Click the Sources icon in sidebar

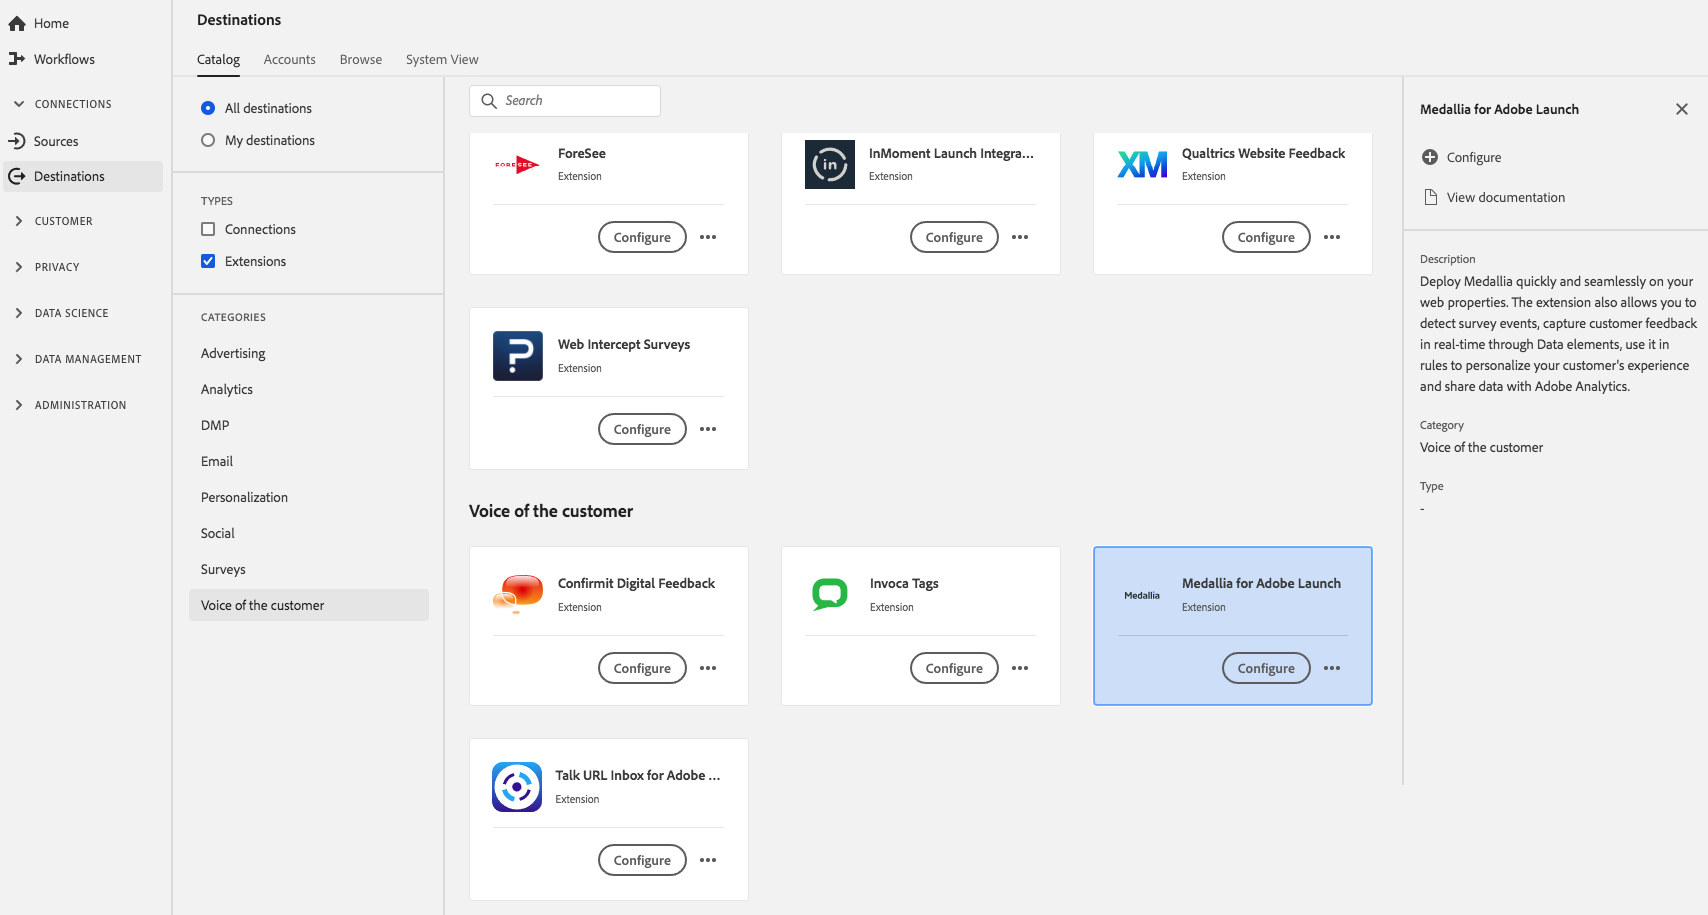(x=17, y=141)
